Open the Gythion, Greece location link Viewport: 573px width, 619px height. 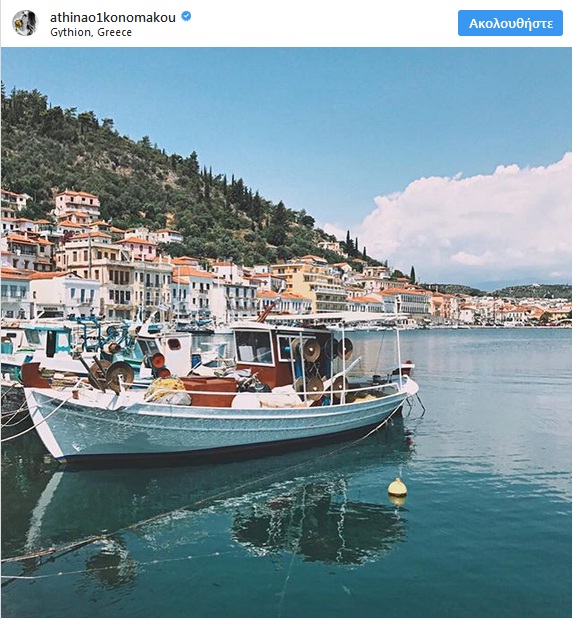(91, 32)
